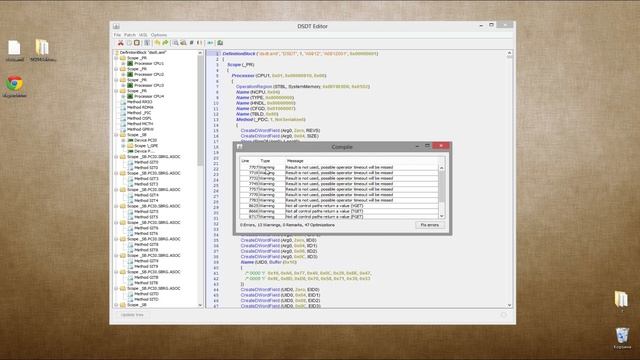Select the white document file on desktop
Viewport: 640px width, 360px height.
(14, 48)
